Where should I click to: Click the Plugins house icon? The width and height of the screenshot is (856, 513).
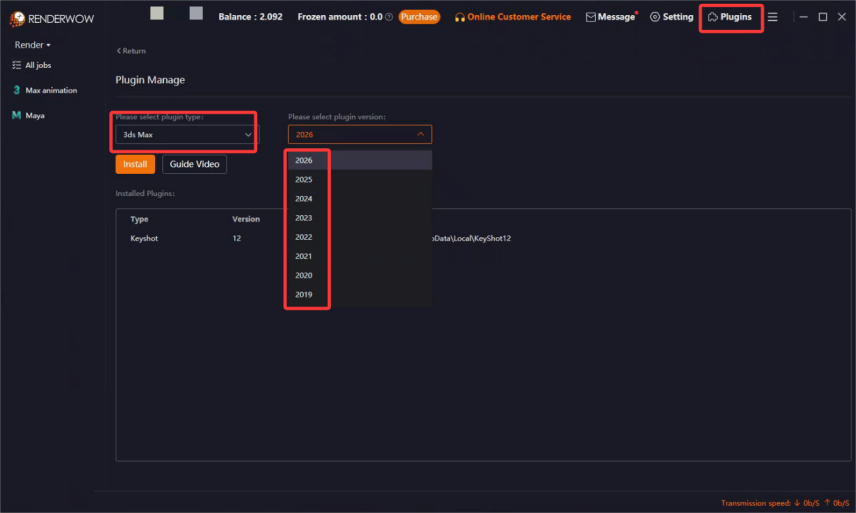pos(712,17)
